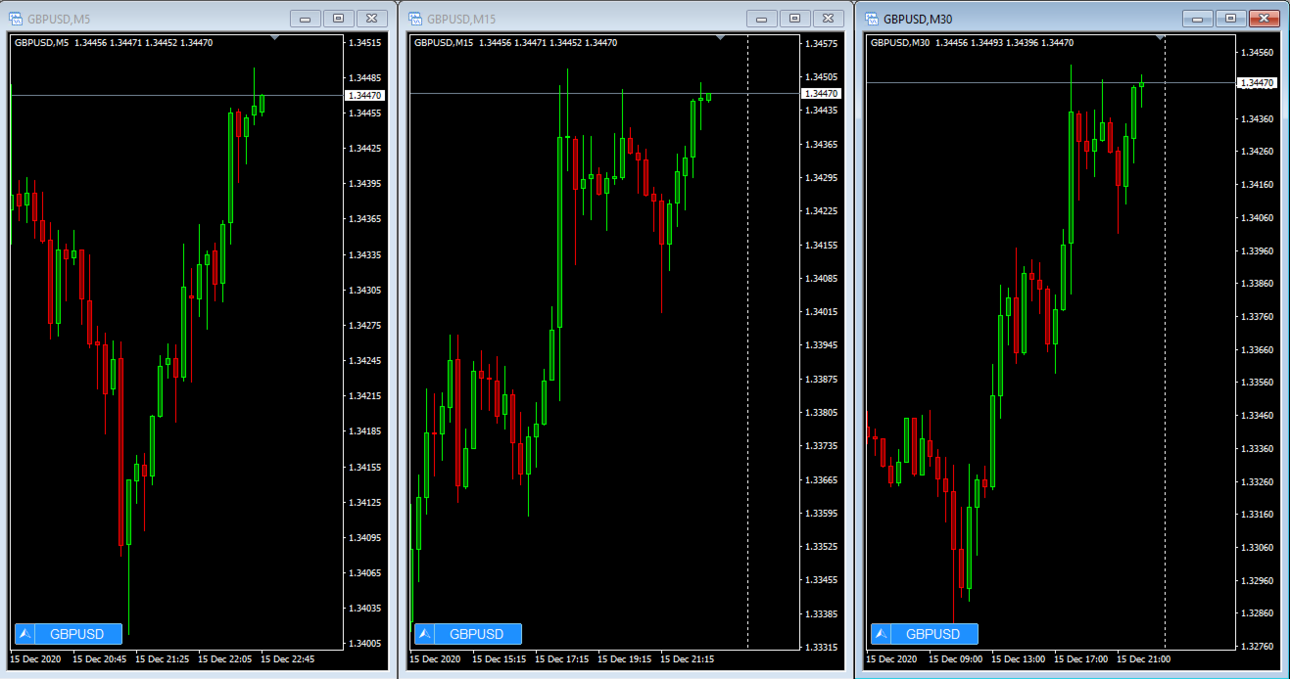Click GBPUSD button in the M15 chart
1290x679 pixels.
477,634
